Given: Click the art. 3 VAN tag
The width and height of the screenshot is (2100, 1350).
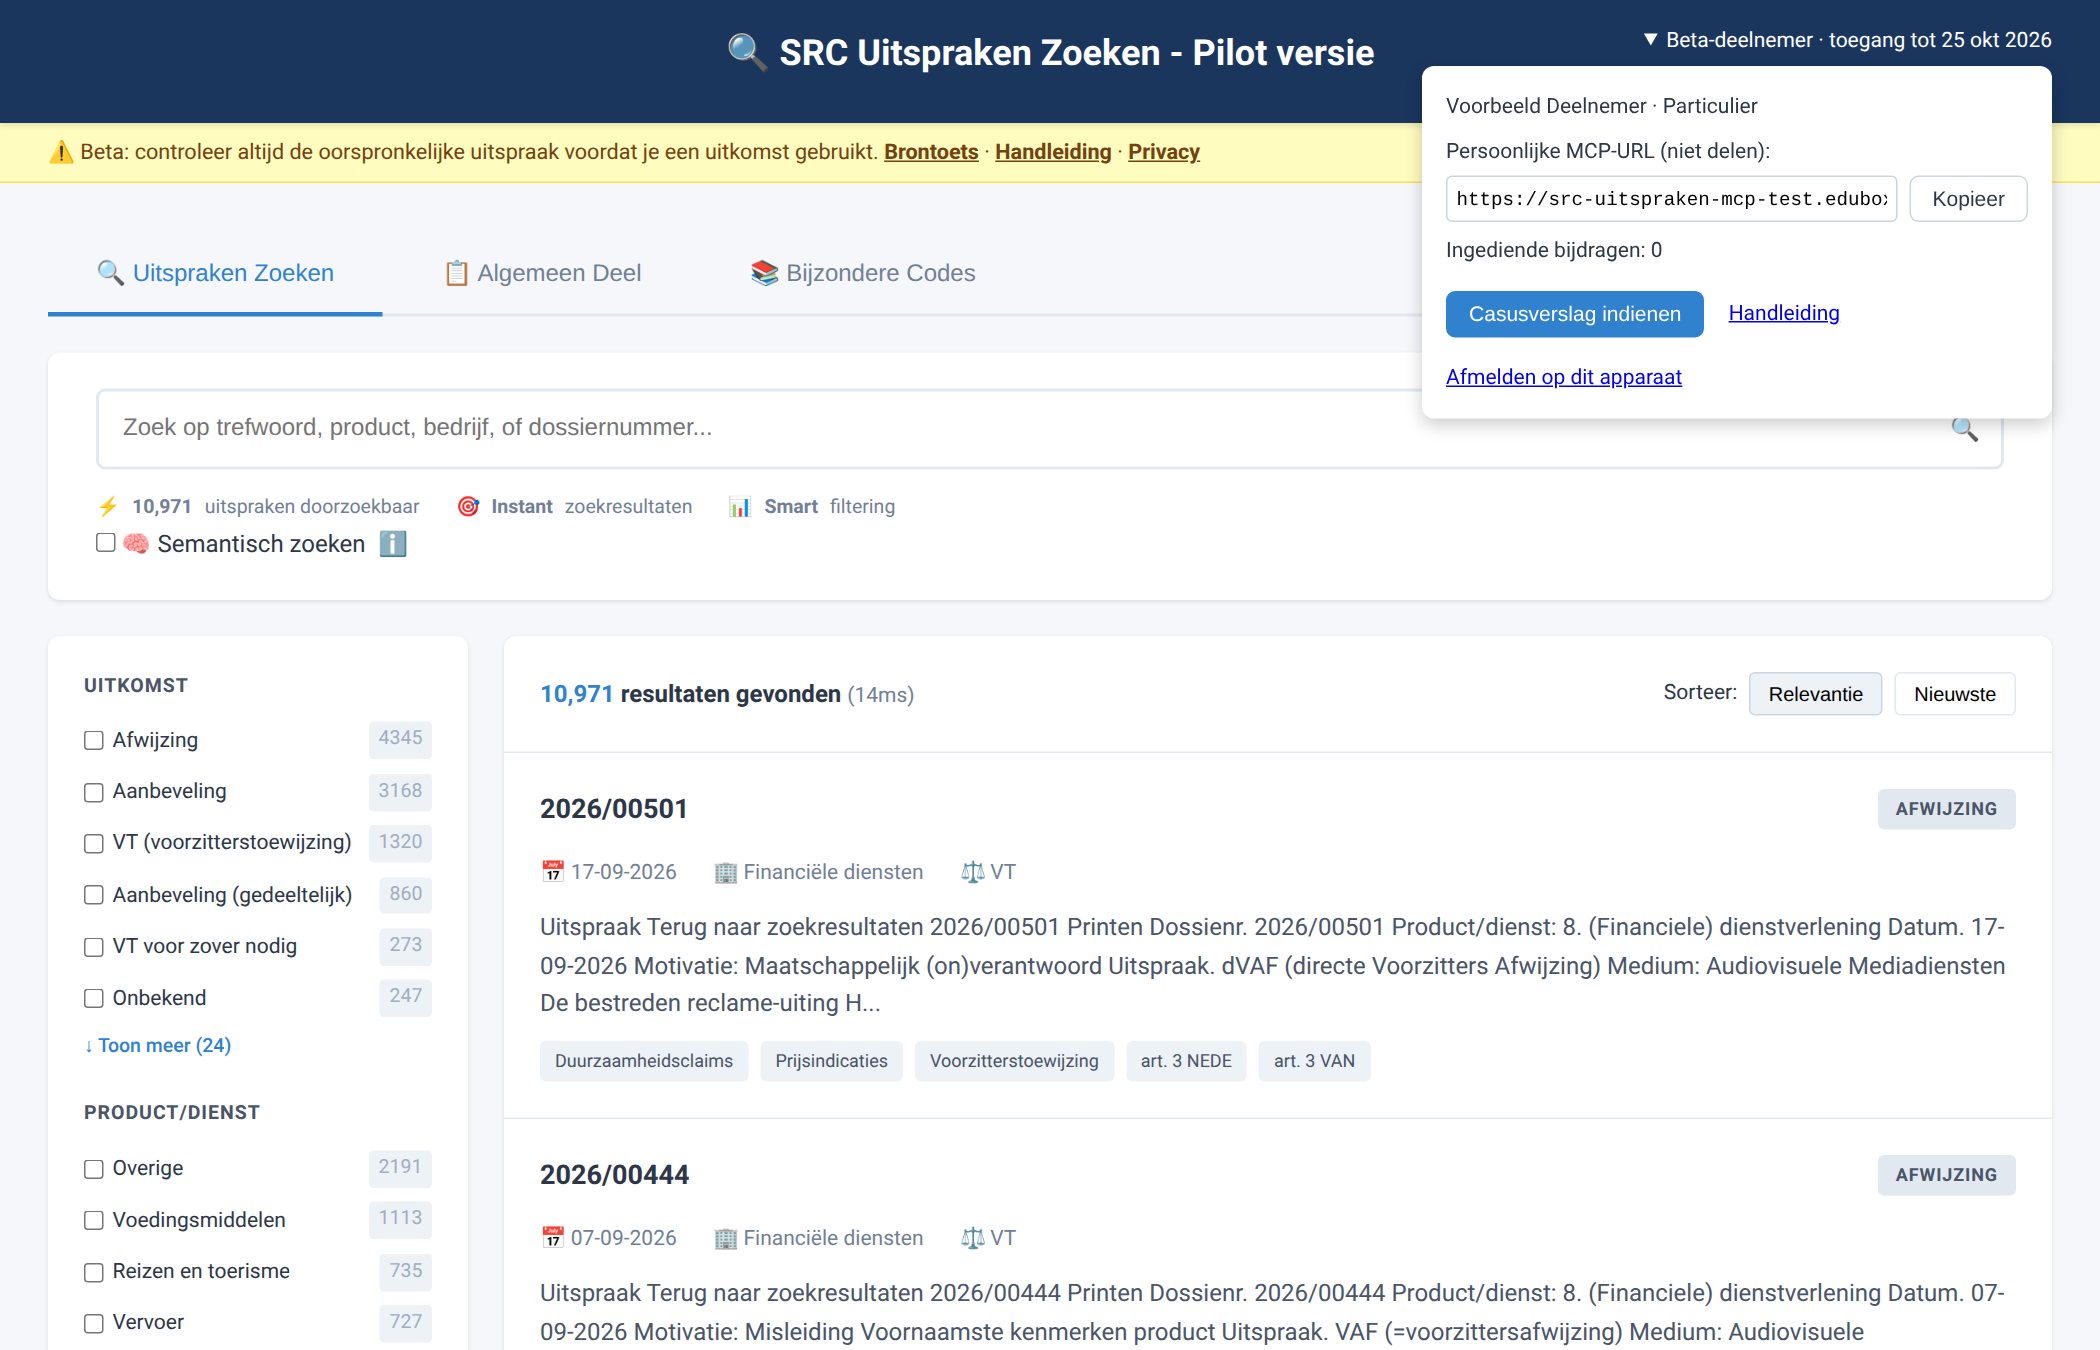Looking at the screenshot, I should tap(1314, 1061).
